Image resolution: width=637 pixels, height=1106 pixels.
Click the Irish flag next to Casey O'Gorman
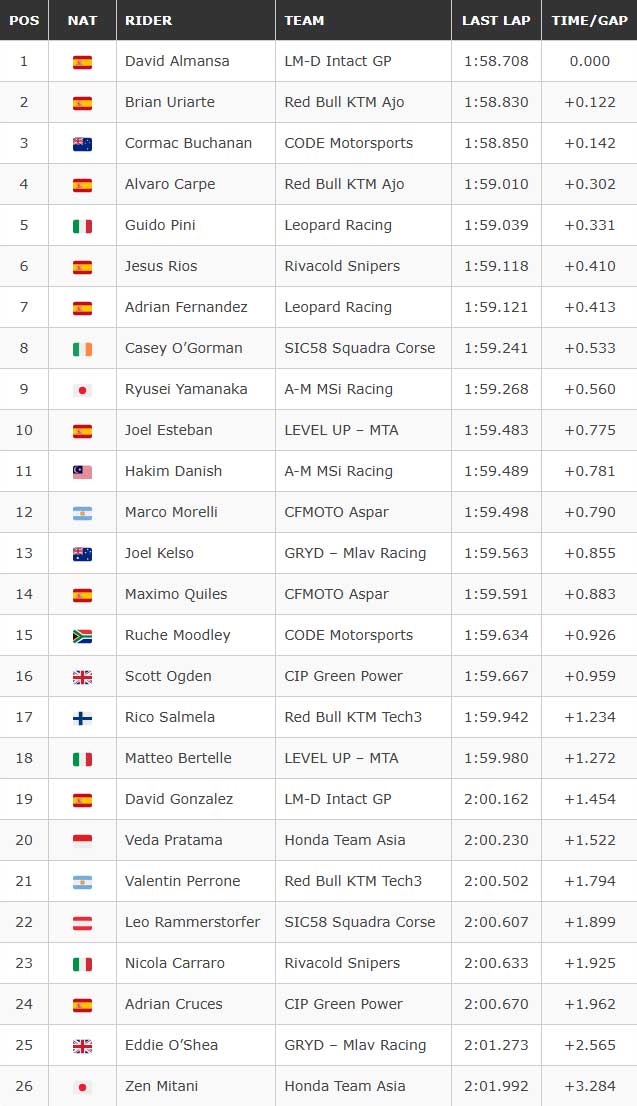tap(82, 349)
